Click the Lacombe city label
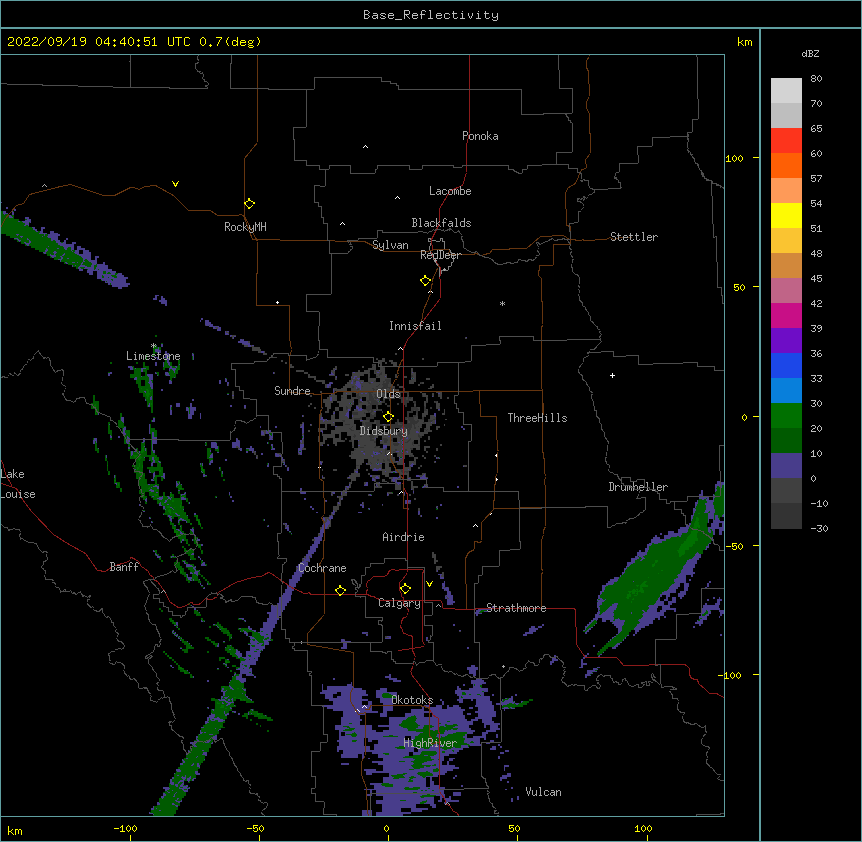 pyautogui.click(x=450, y=191)
